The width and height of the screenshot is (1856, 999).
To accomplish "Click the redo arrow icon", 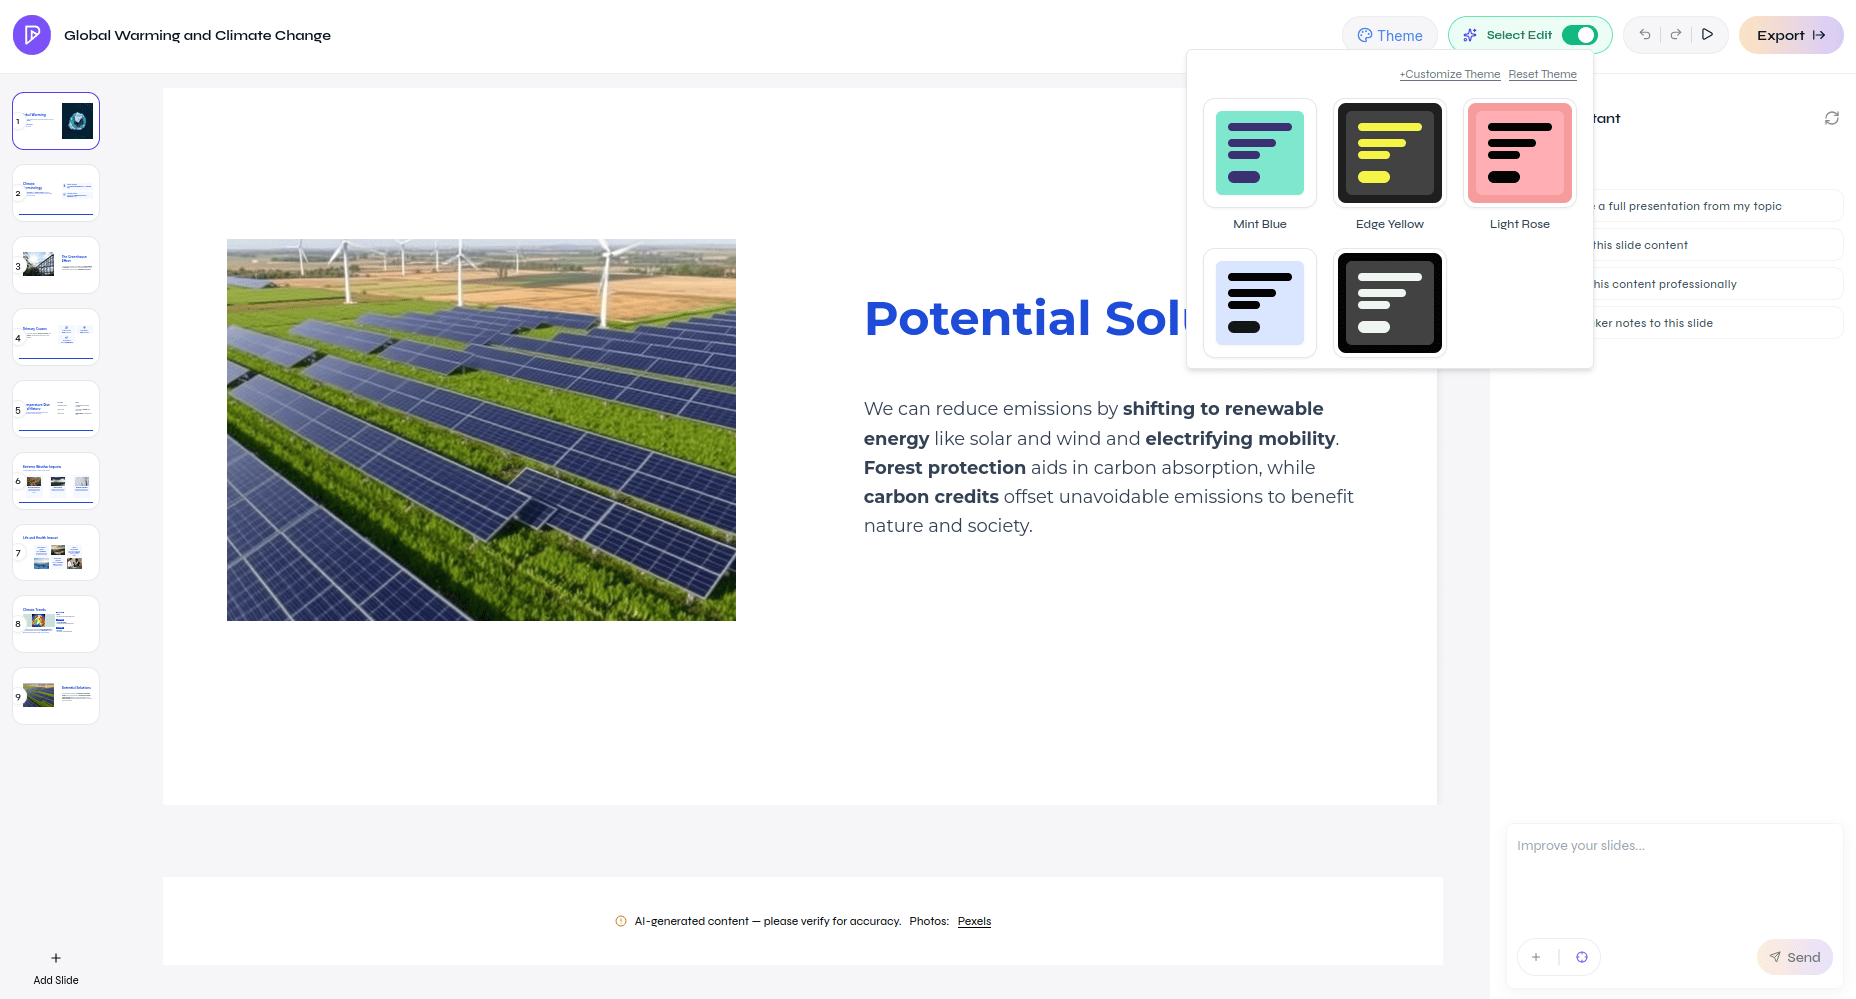I will tap(1676, 35).
